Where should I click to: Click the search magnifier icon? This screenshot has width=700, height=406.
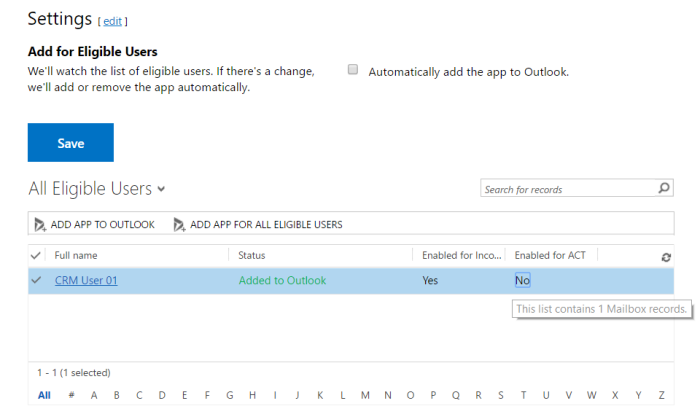(664, 188)
